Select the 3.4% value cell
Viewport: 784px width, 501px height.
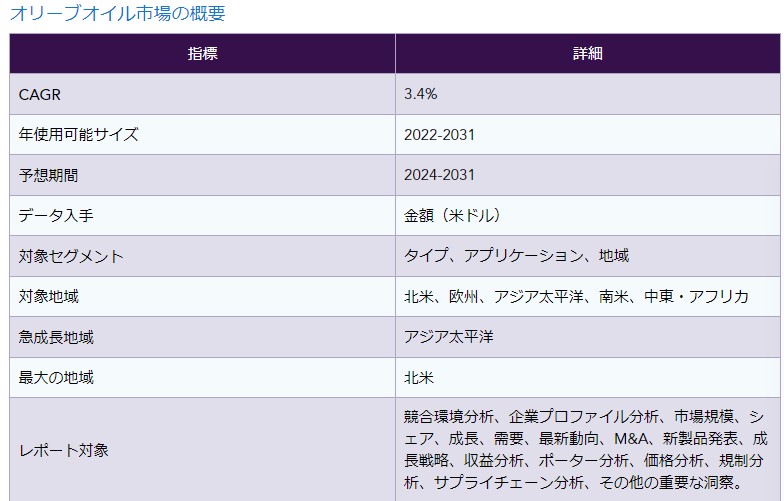pos(588,94)
